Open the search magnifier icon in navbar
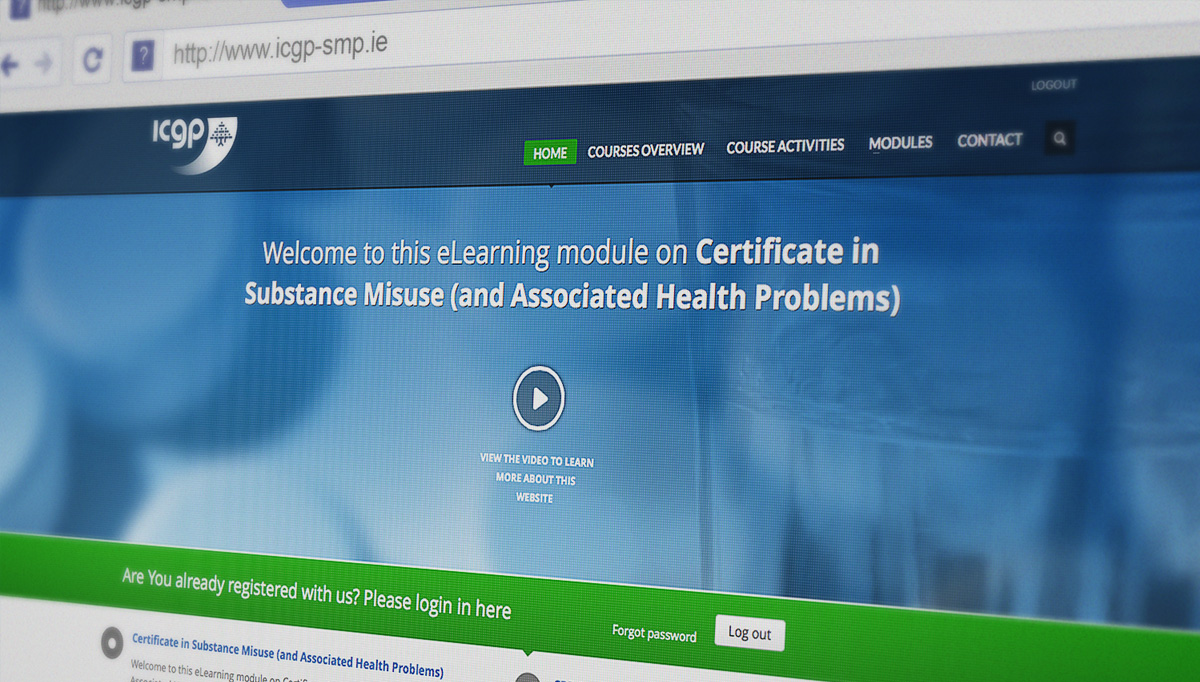1200x682 pixels. 1060,139
